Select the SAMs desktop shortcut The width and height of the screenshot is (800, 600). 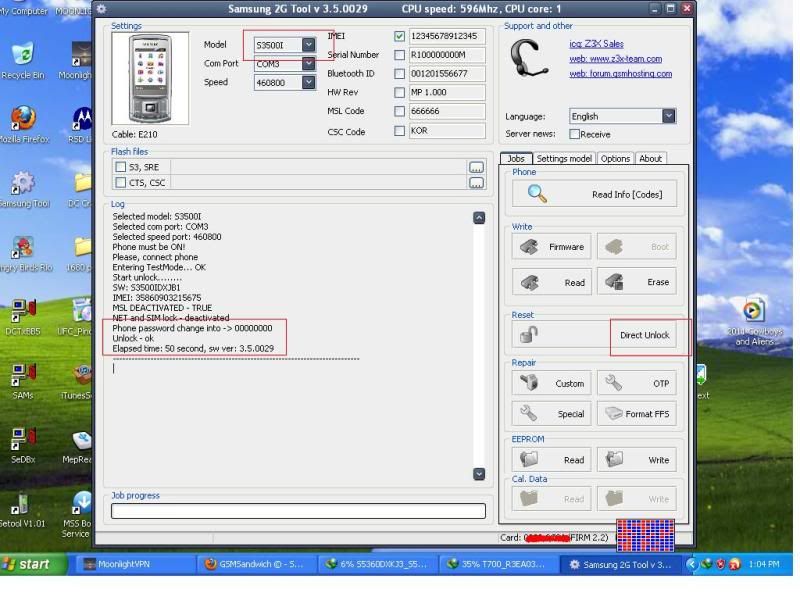coord(23,381)
